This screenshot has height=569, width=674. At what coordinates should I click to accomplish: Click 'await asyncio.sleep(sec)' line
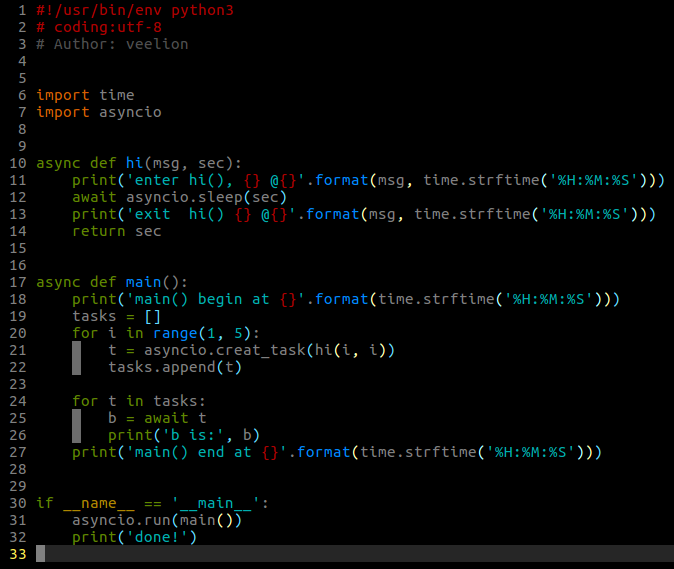tap(179, 198)
